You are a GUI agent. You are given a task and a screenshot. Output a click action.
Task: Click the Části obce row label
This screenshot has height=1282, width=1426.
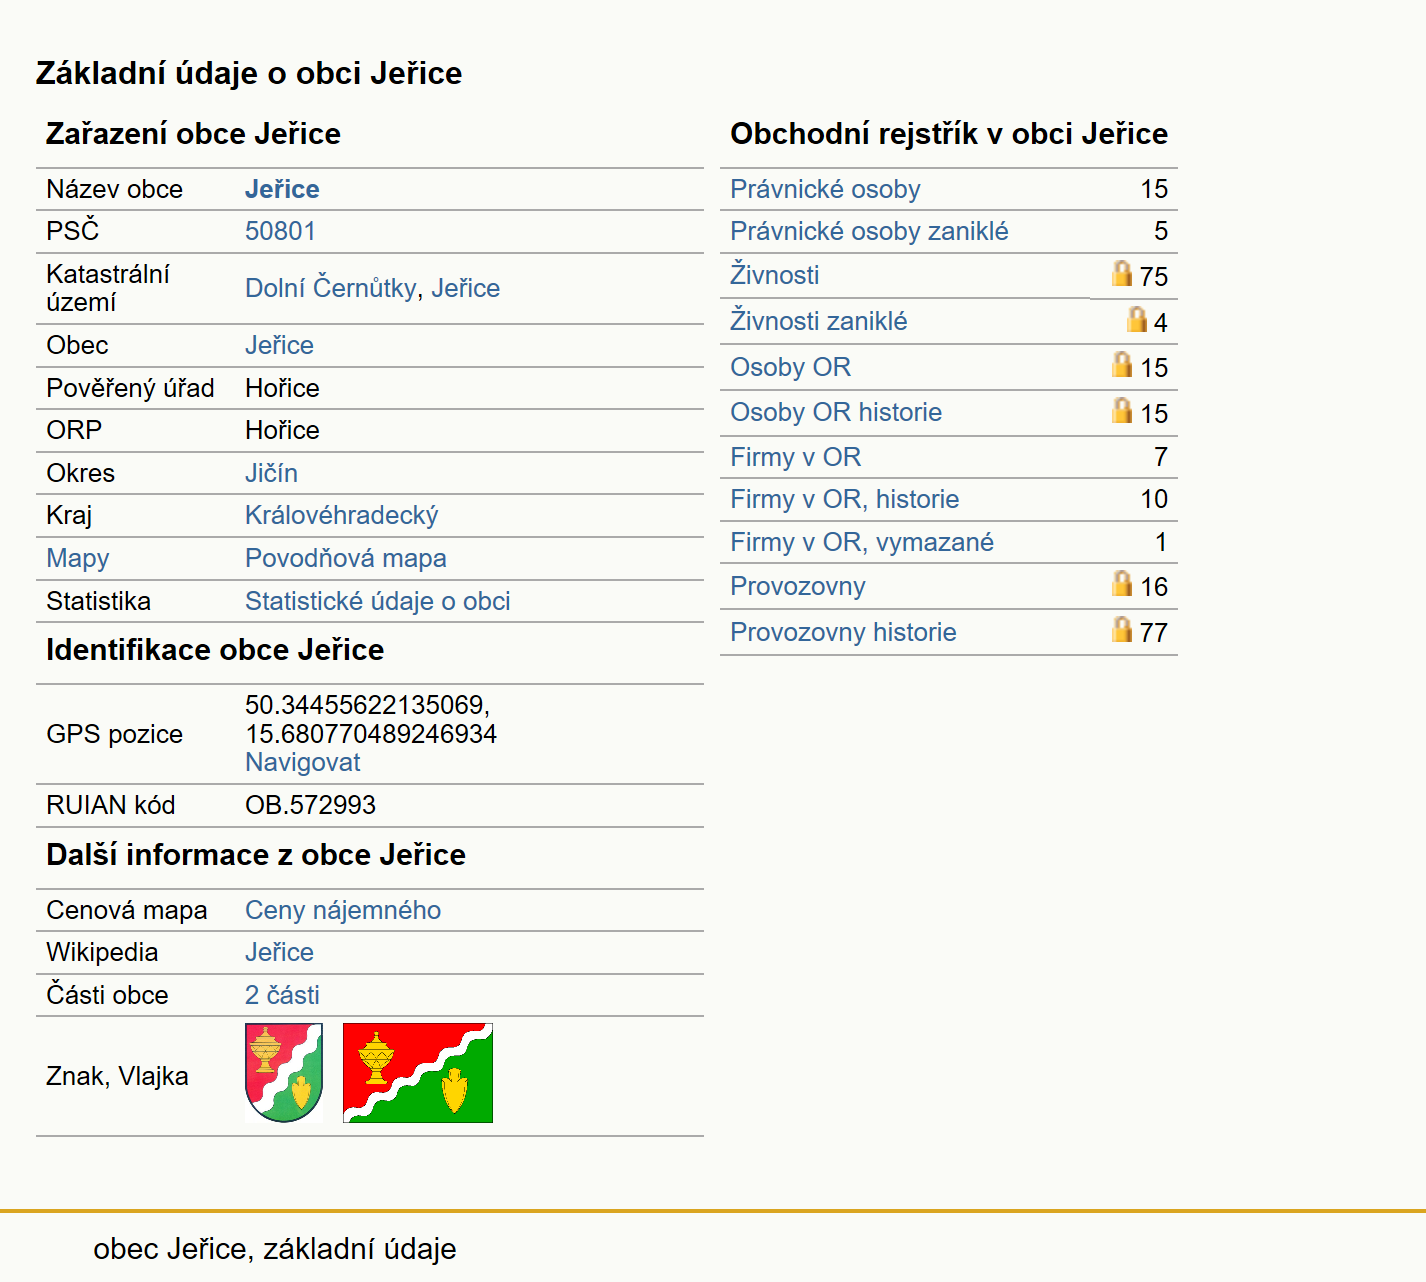[107, 995]
